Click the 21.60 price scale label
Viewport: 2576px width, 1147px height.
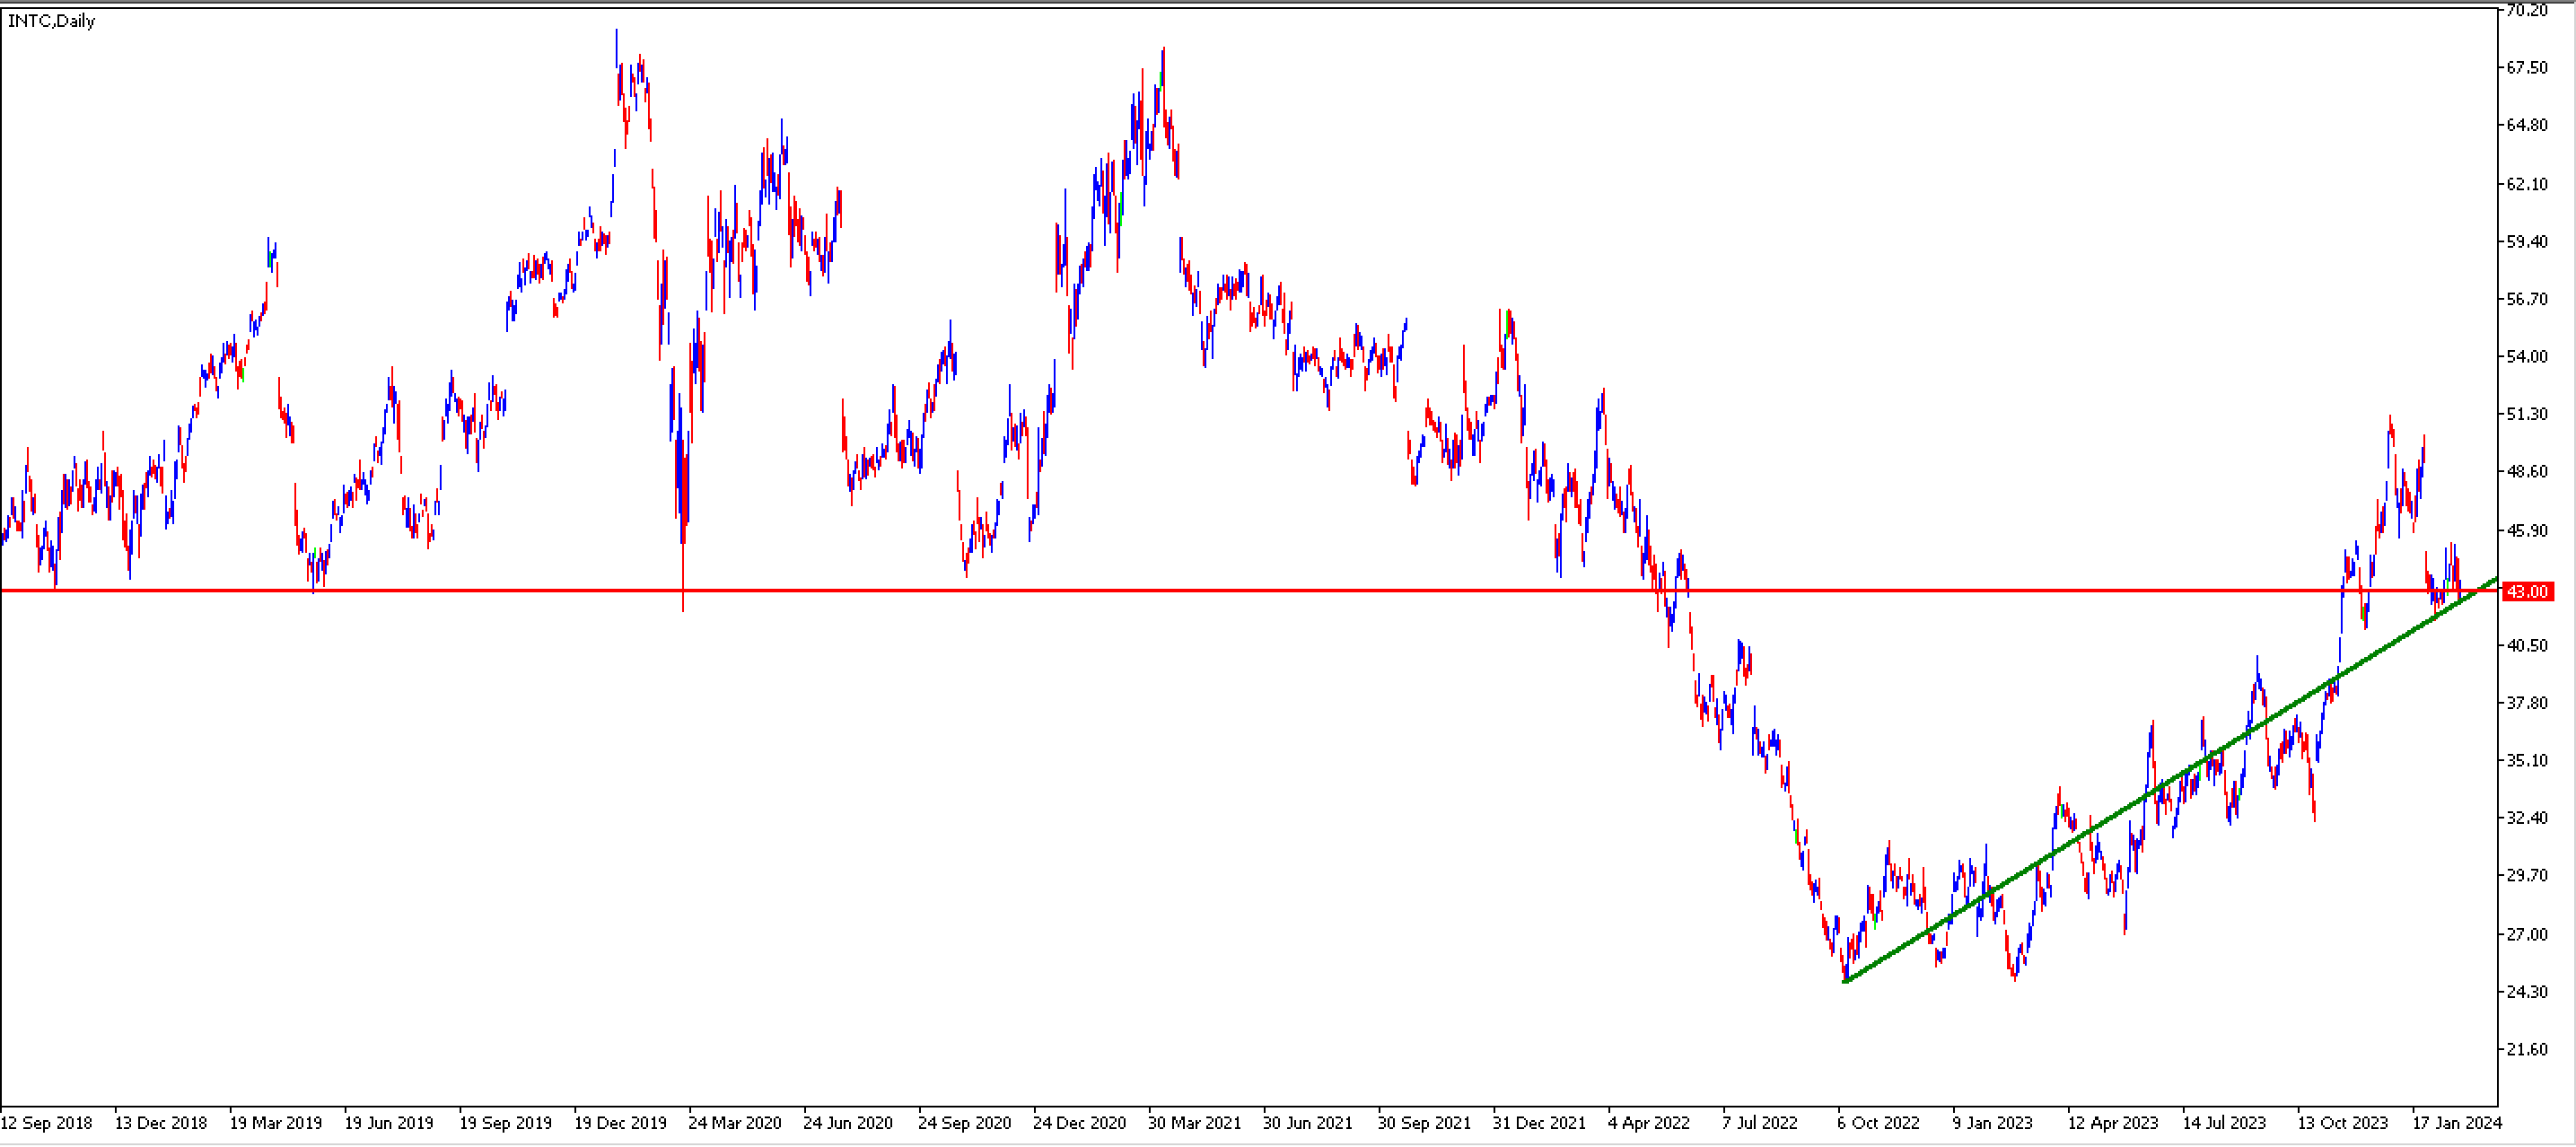point(2527,1050)
